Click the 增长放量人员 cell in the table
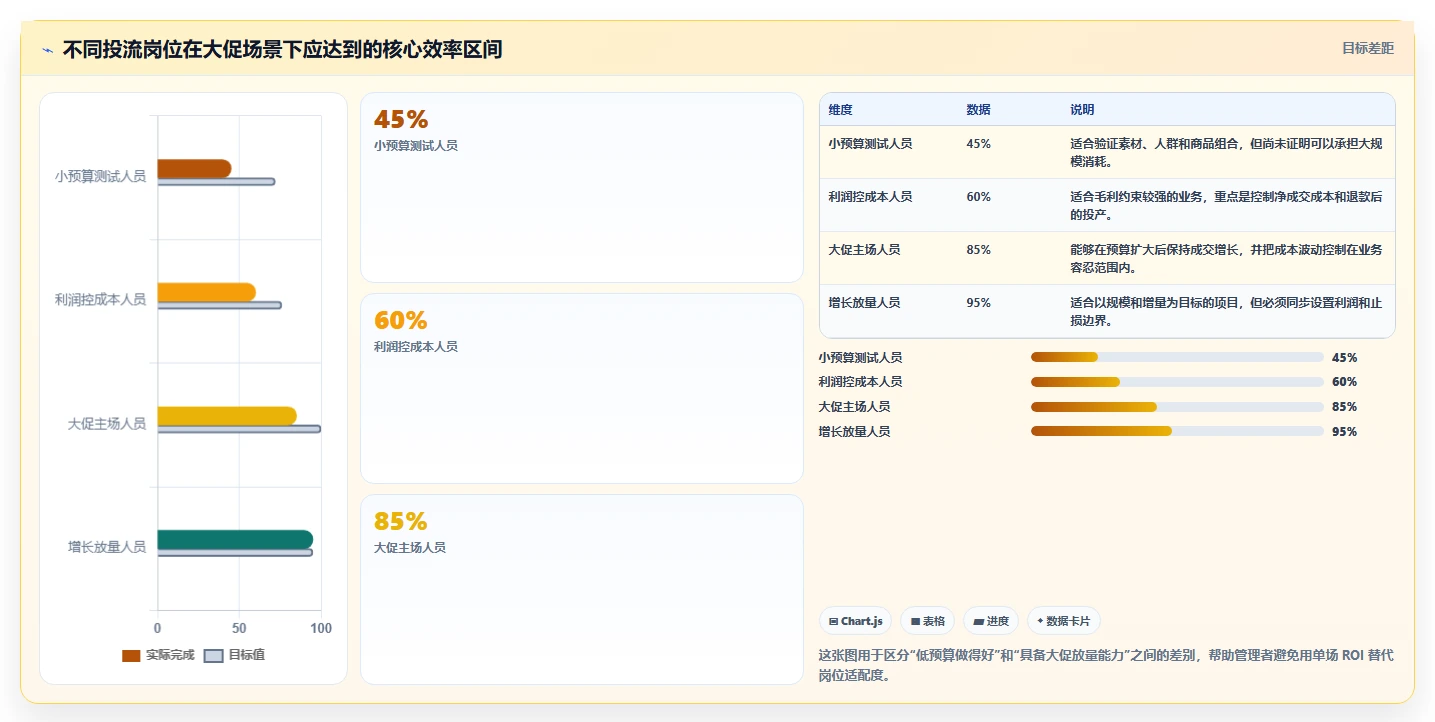 pyautogui.click(x=864, y=303)
